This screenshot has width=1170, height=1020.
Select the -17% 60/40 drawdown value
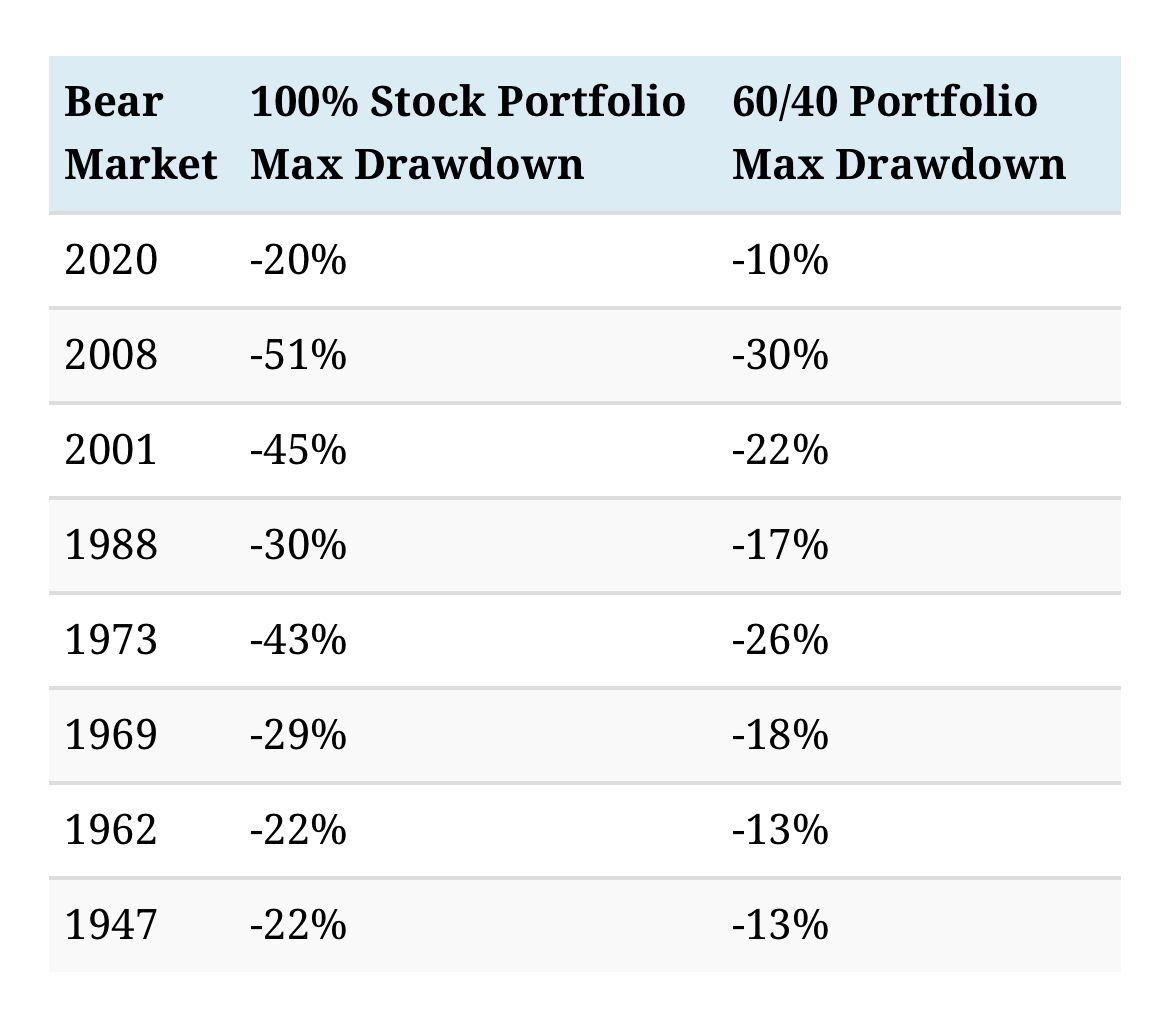[780, 545]
